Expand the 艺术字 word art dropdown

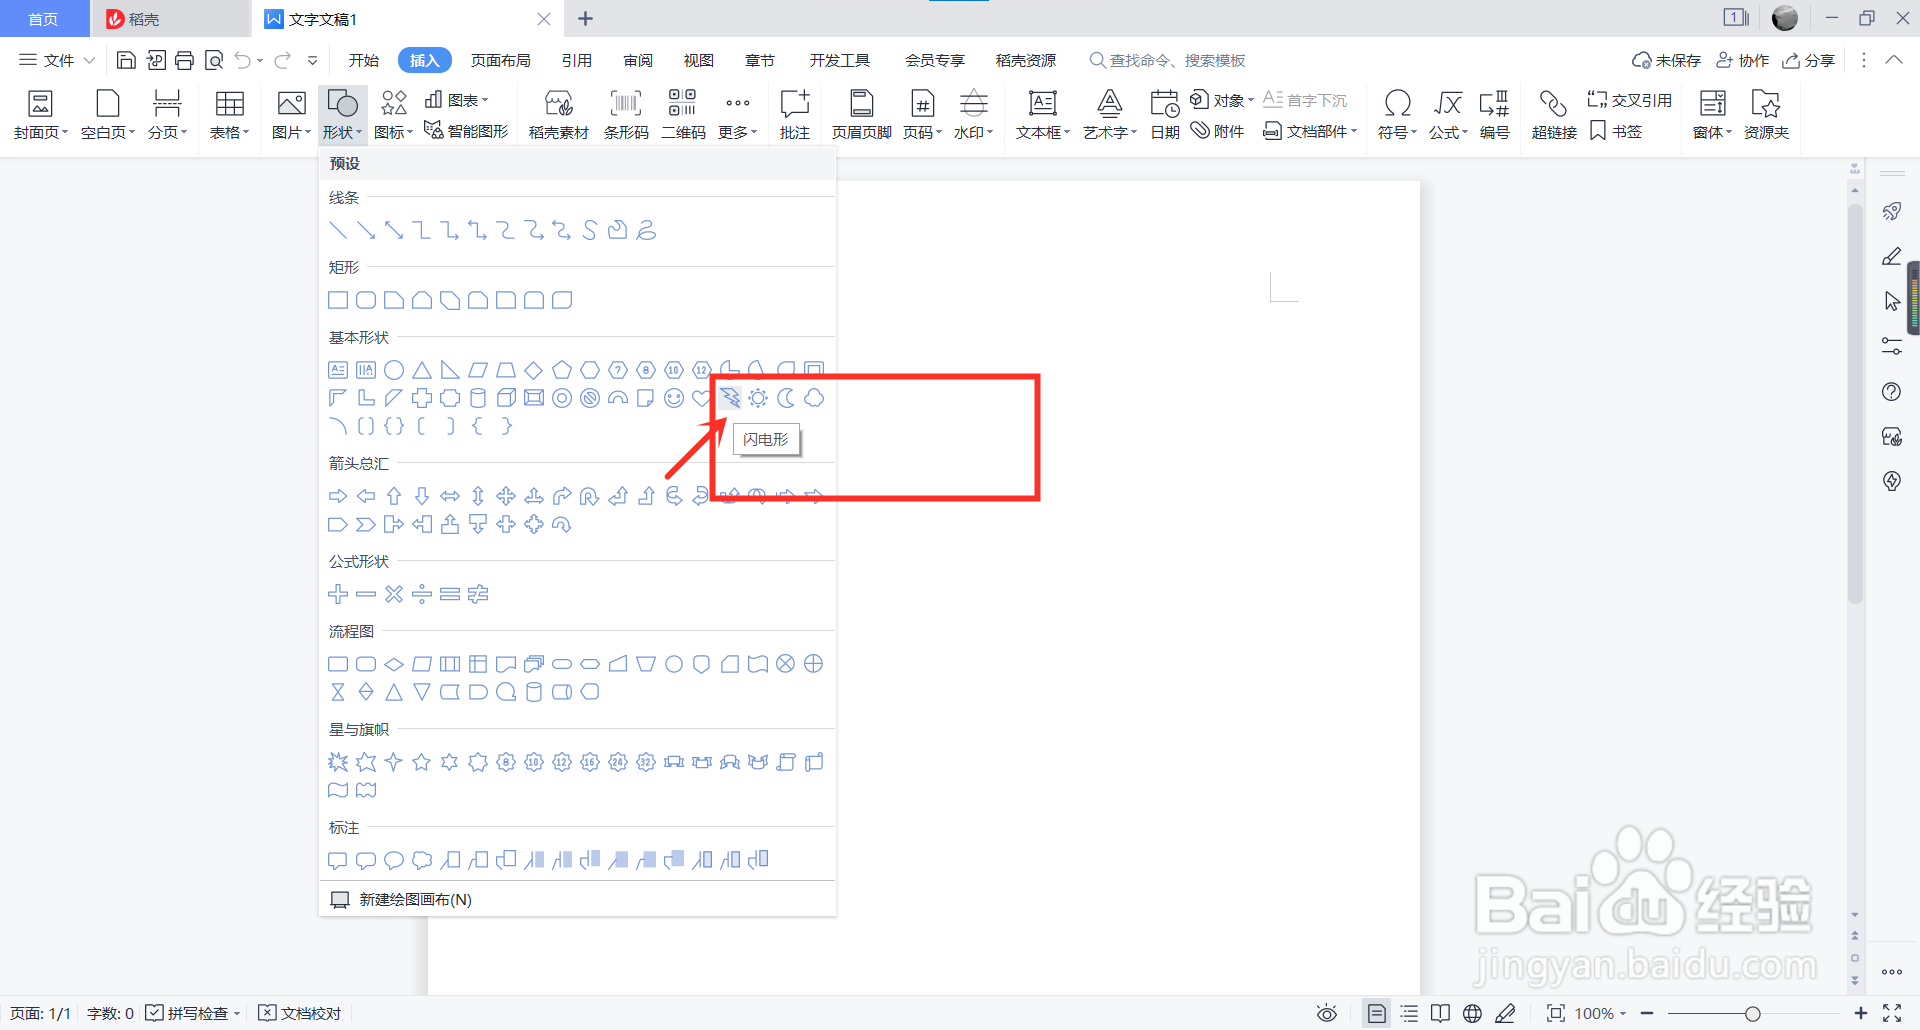1110,132
